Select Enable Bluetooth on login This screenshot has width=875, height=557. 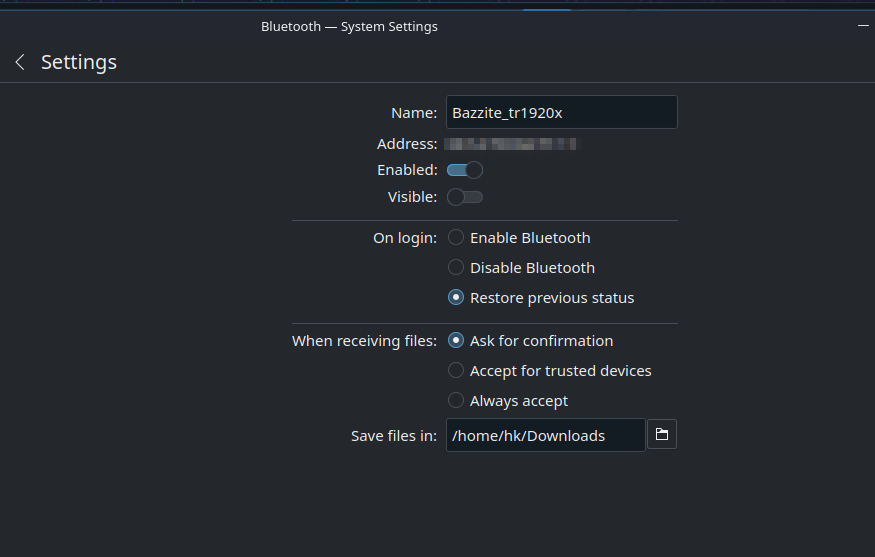pos(456,238)
